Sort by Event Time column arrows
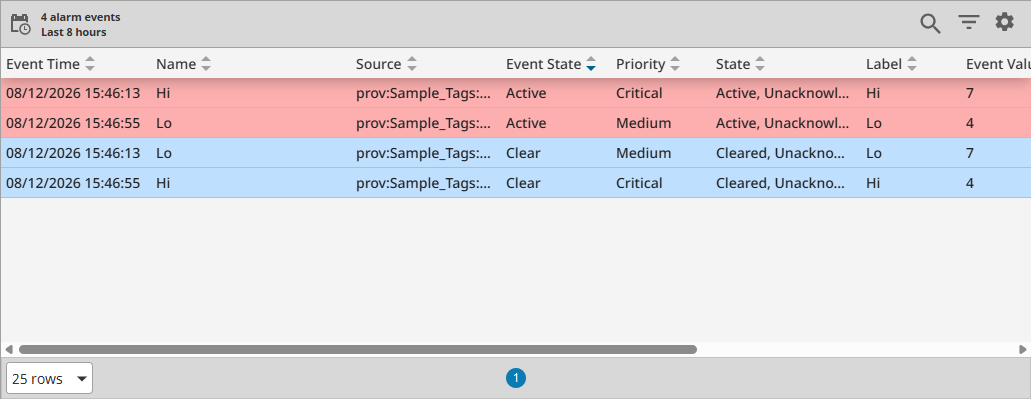Viewport: 1031px width, 399px height. click(90, 64)
